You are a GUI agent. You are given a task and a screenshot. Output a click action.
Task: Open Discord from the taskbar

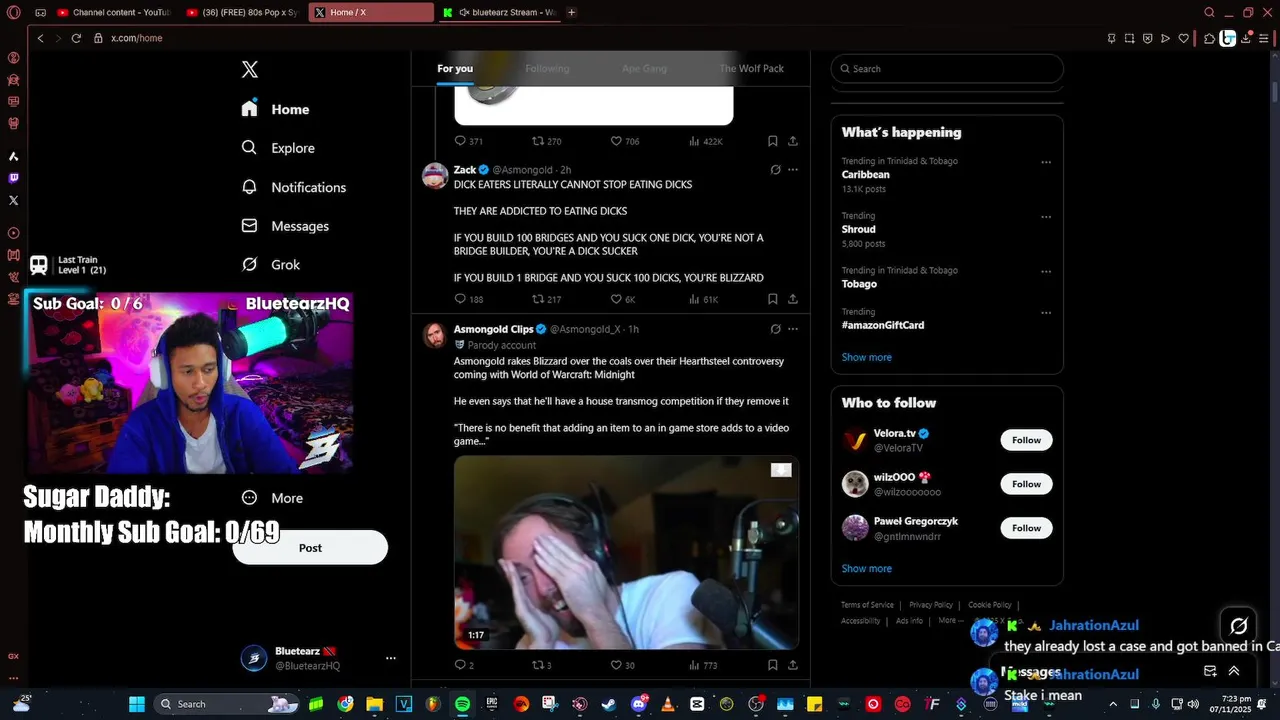click(x=639, y=704)
